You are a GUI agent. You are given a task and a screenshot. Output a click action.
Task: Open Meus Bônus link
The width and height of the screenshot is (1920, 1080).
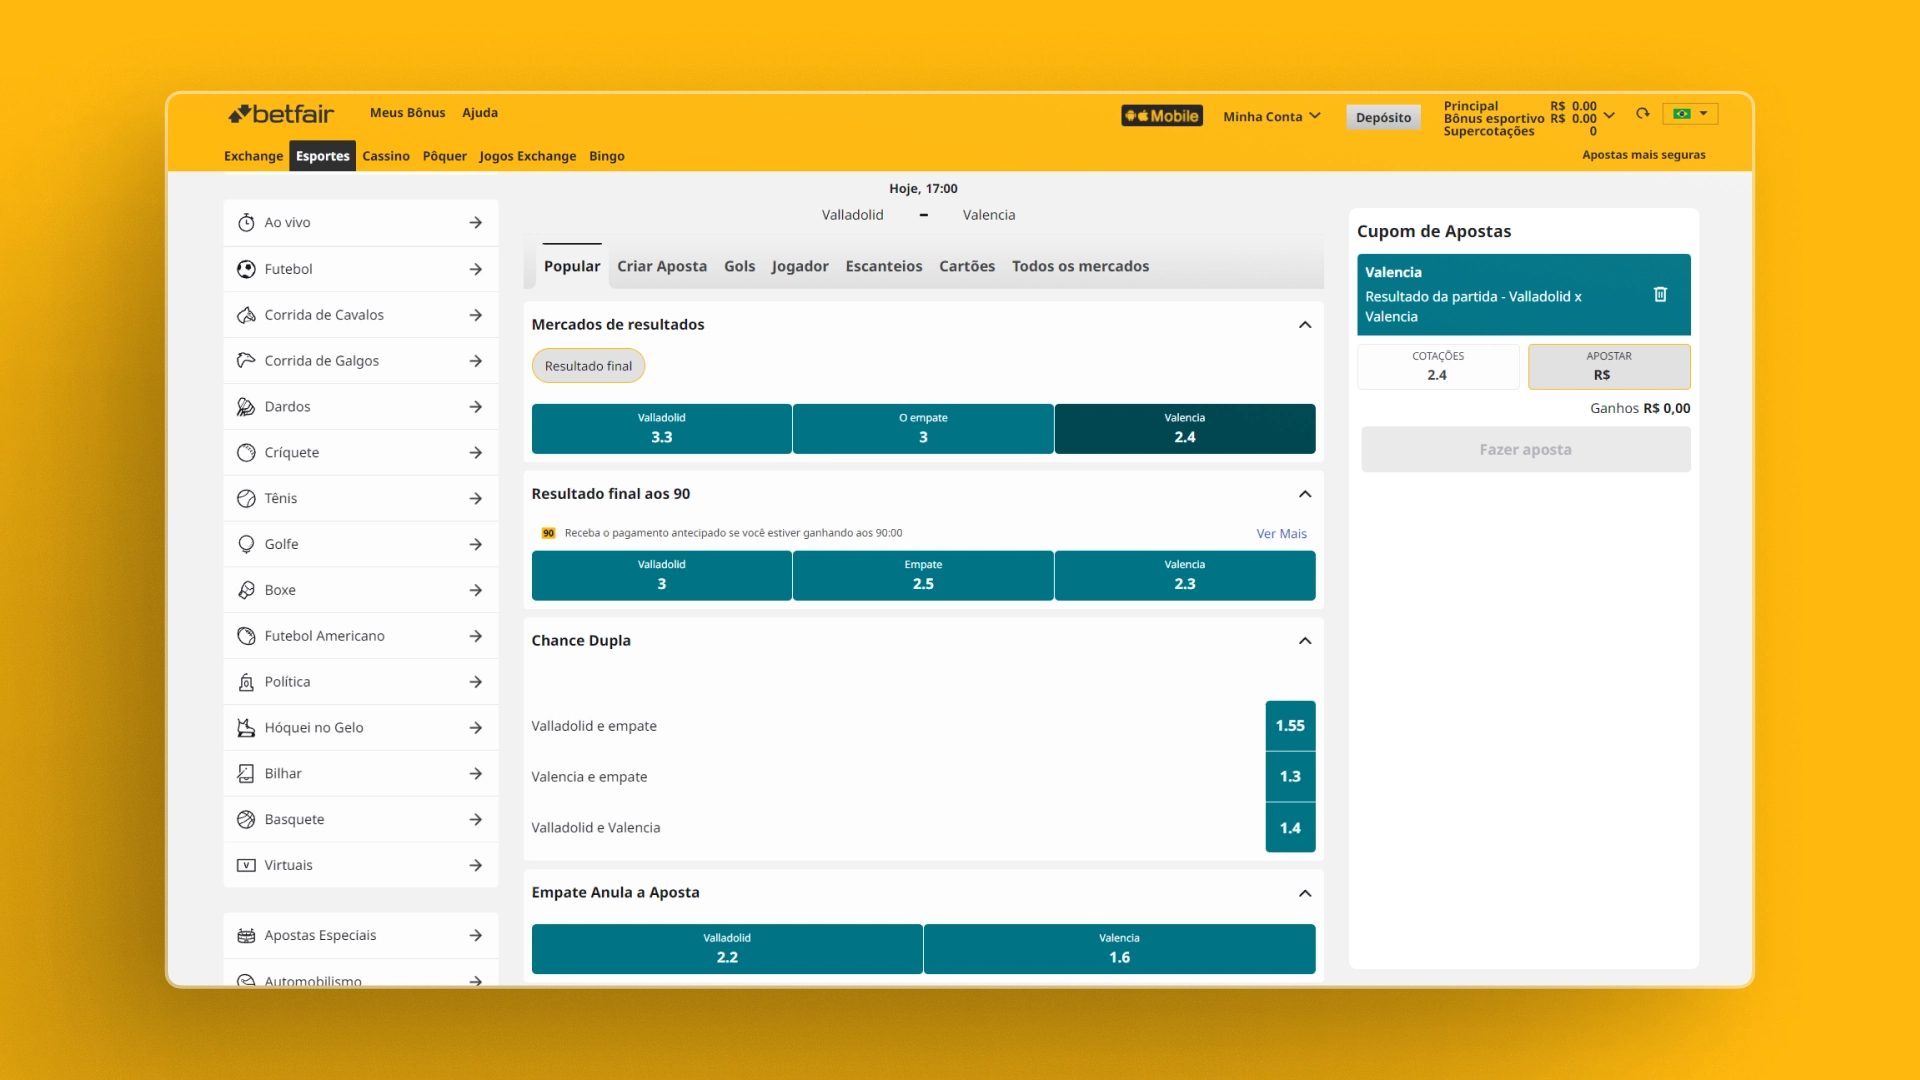tap(408, 113)
